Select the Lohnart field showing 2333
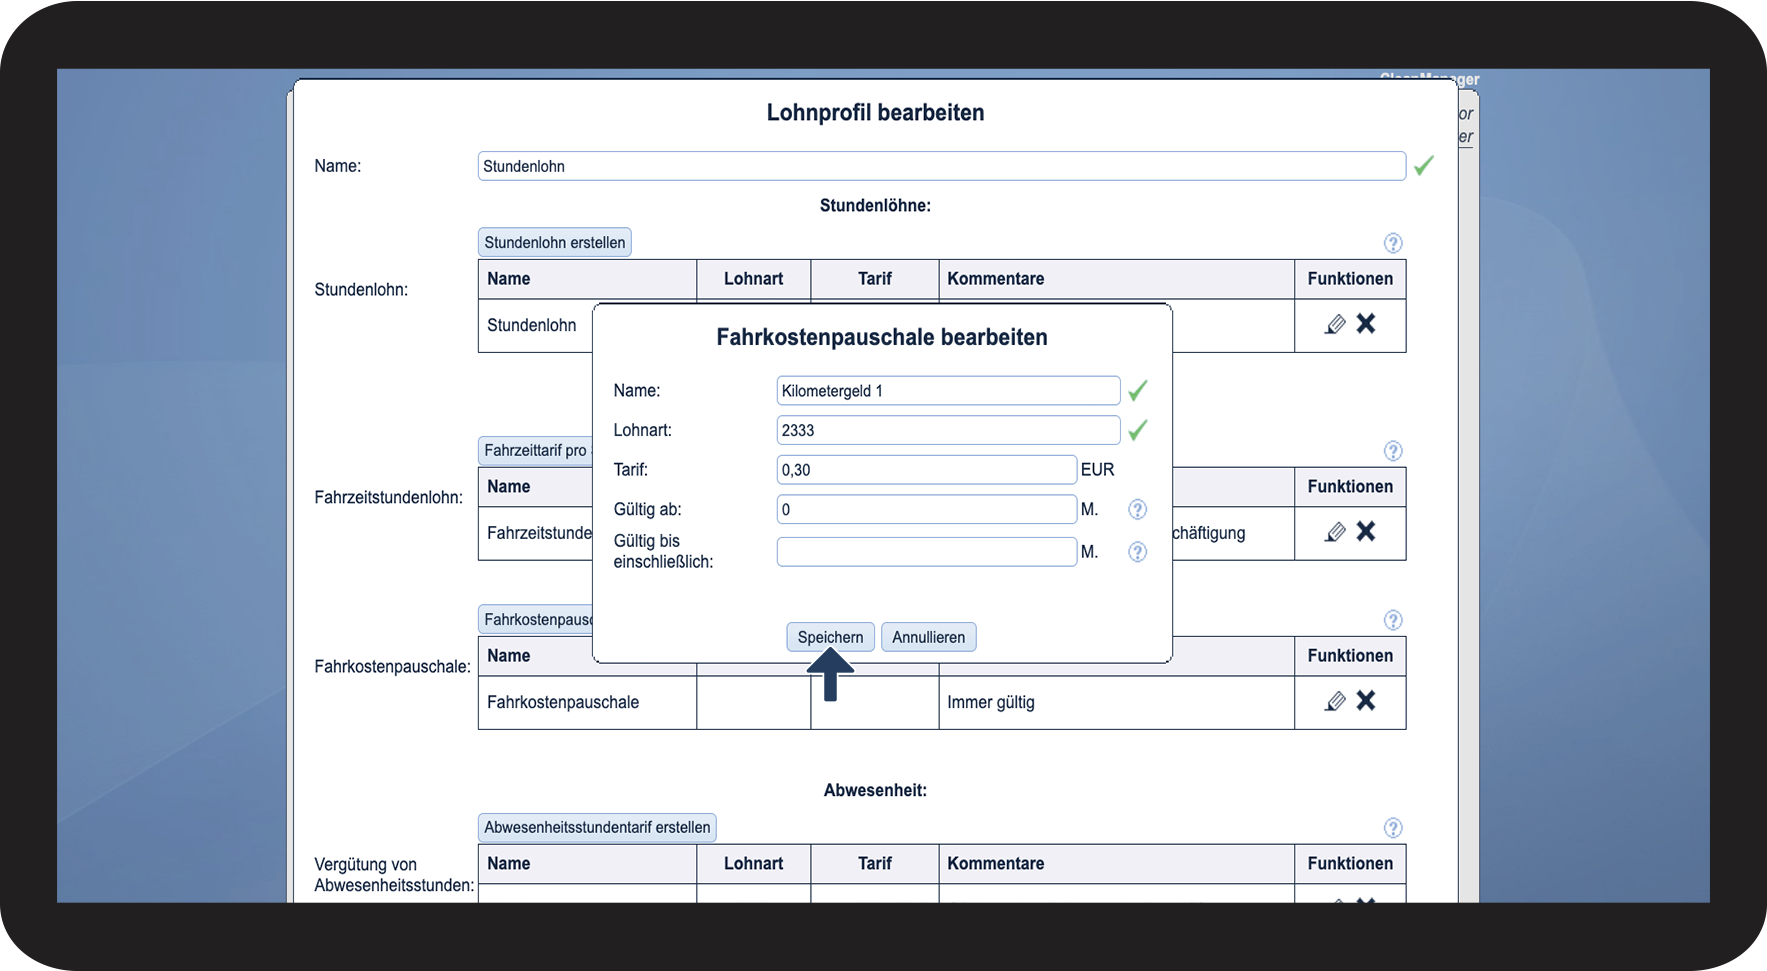Viewport: 1767px width, 971px height. coord(948,430)
